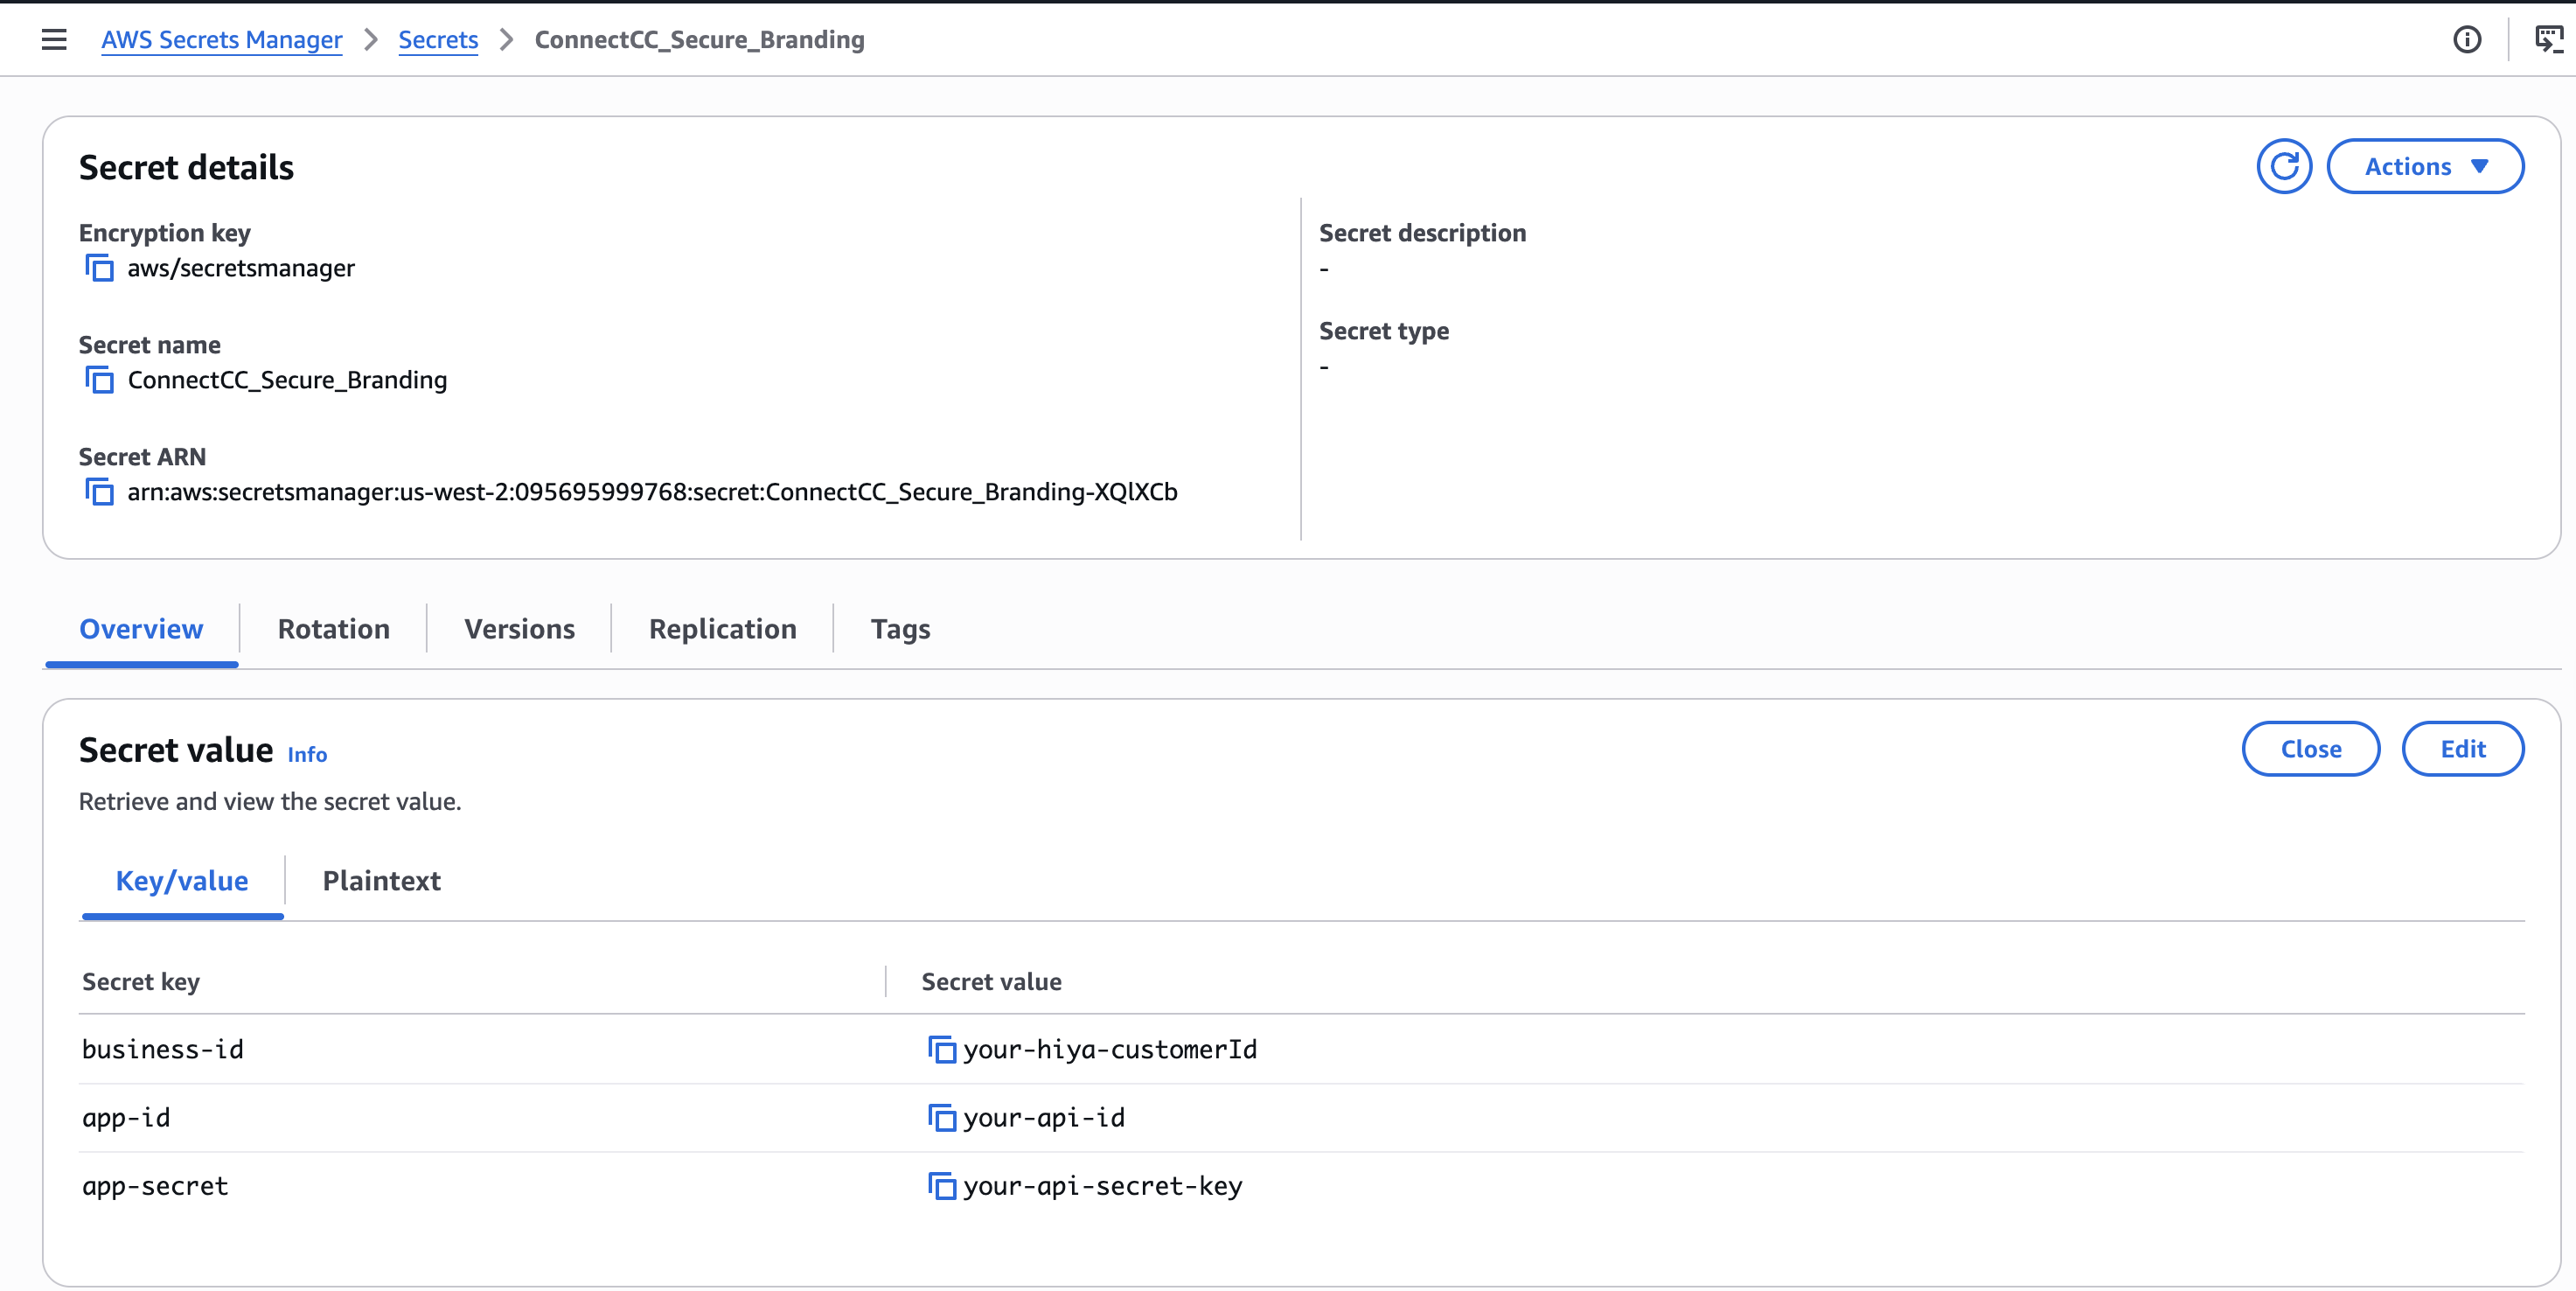Copy the secret name ConnectCC_Secure_Branding

tap(99, 380)
